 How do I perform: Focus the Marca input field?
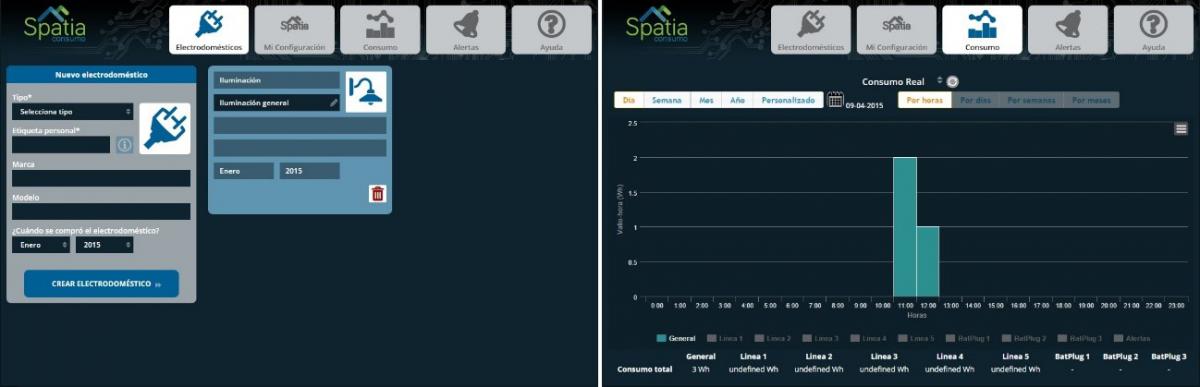(x=101, y=178)
